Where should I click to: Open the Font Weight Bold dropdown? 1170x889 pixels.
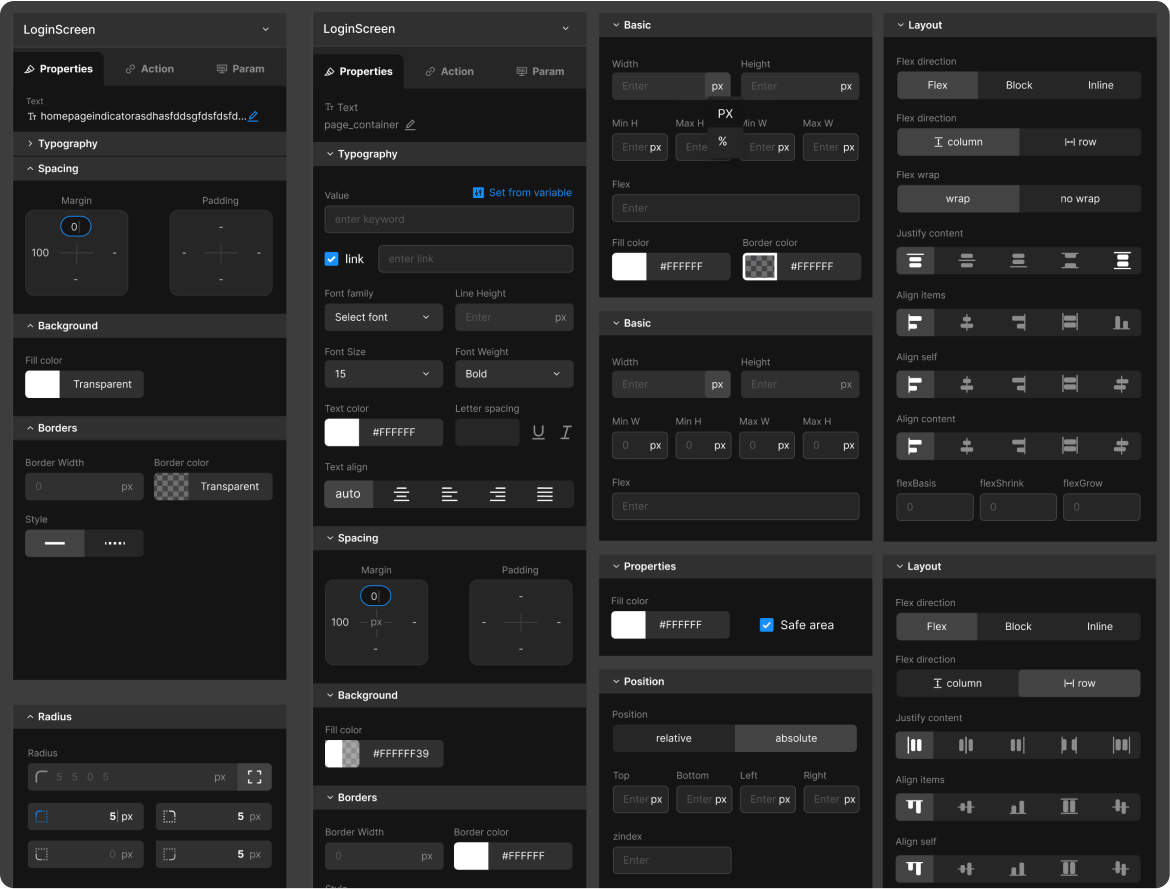pos(513,374)
